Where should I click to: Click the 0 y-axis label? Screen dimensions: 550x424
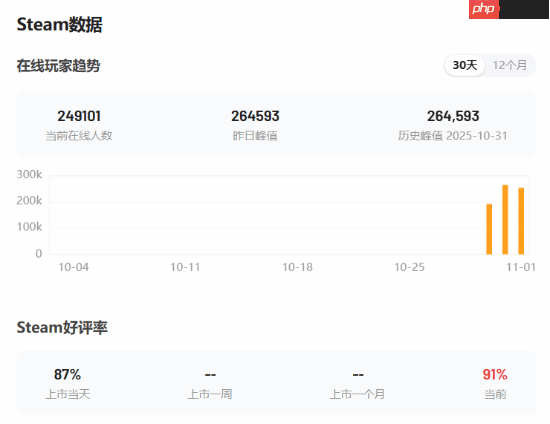(39, 254)
